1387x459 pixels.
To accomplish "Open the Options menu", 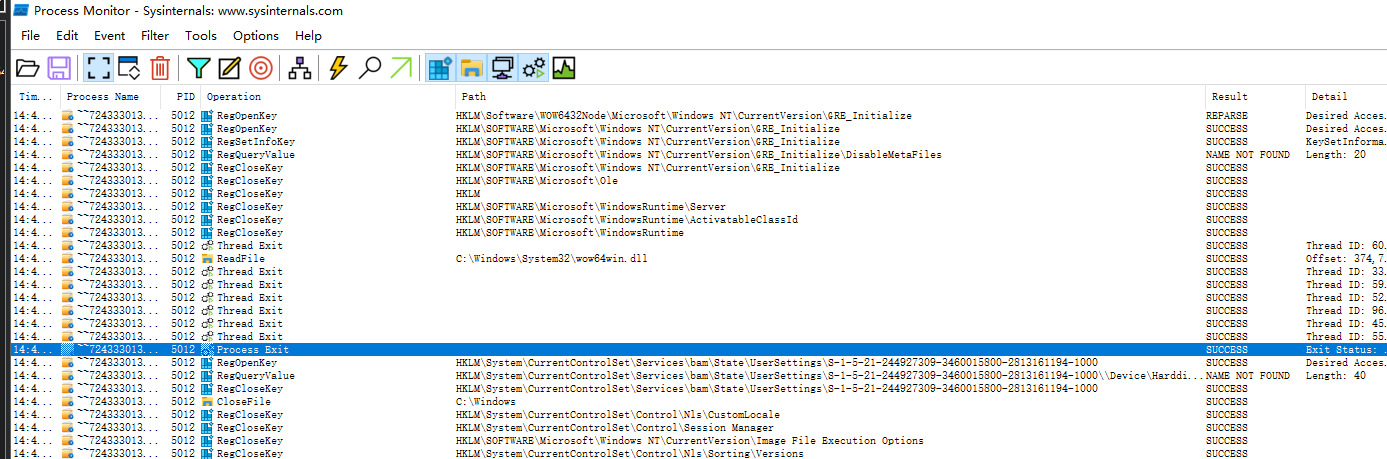I will [x=256, y=36].
